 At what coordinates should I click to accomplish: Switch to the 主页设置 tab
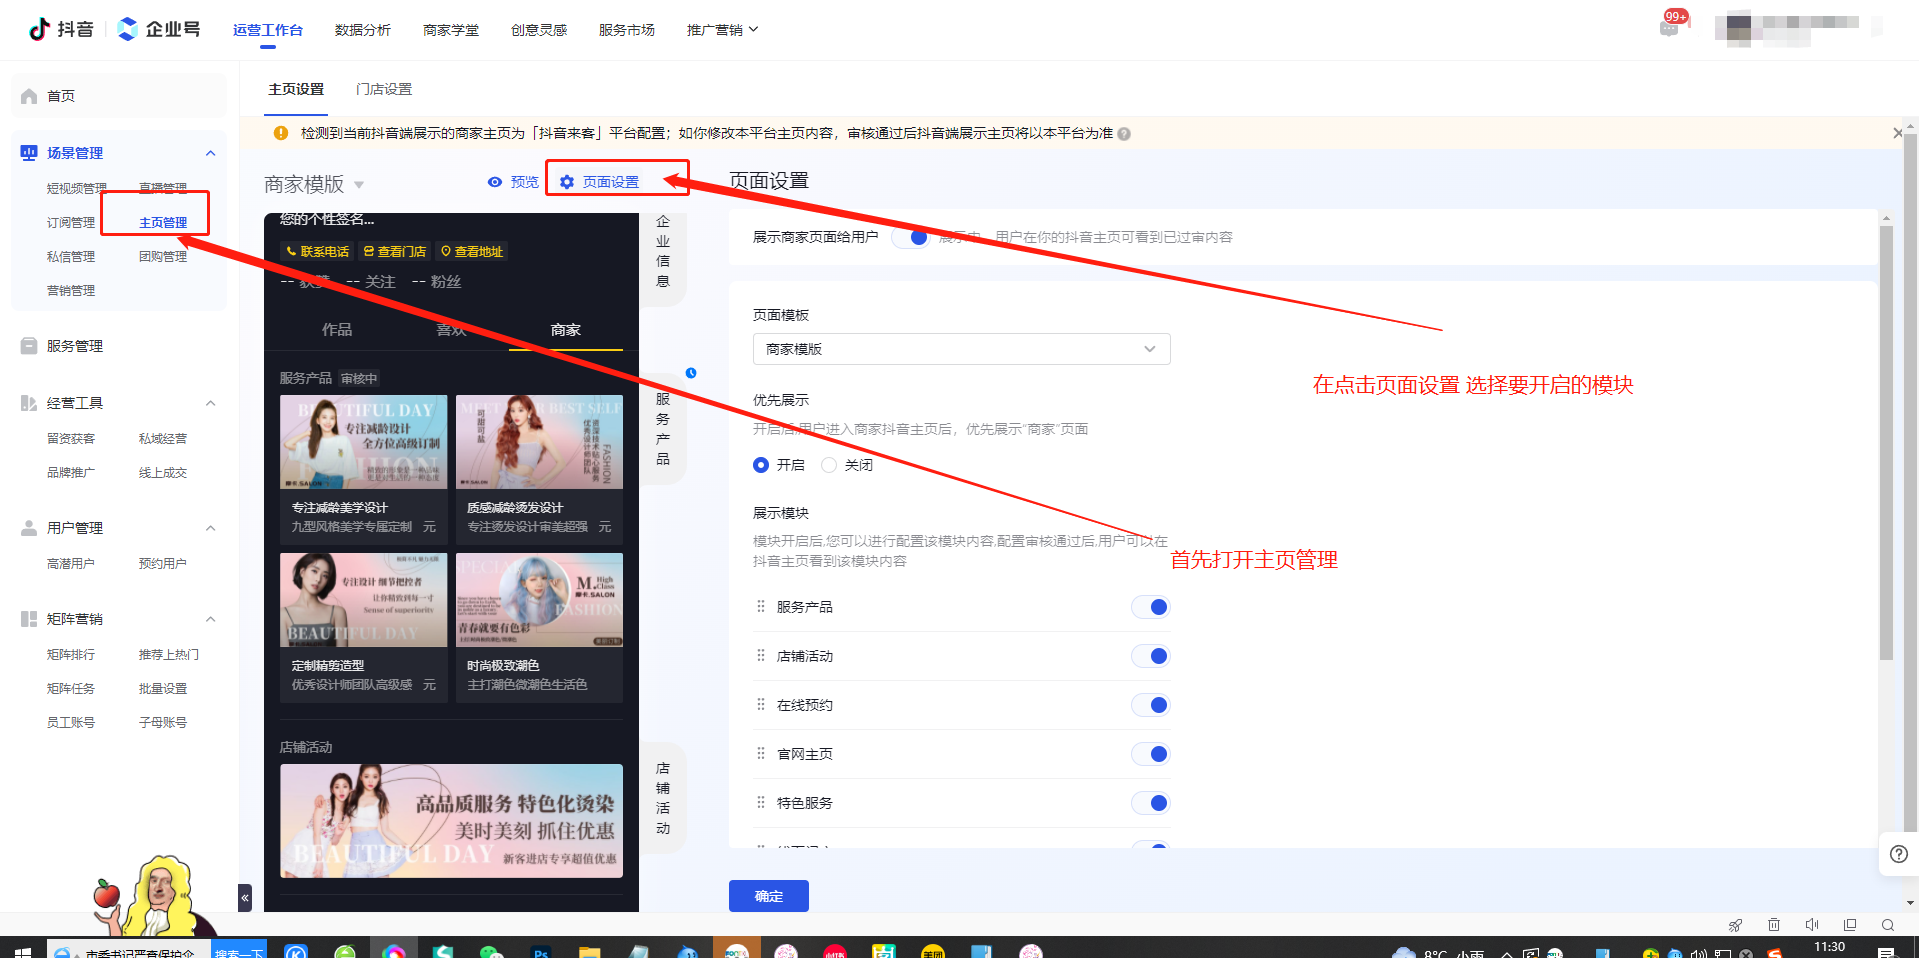point(296,89)
